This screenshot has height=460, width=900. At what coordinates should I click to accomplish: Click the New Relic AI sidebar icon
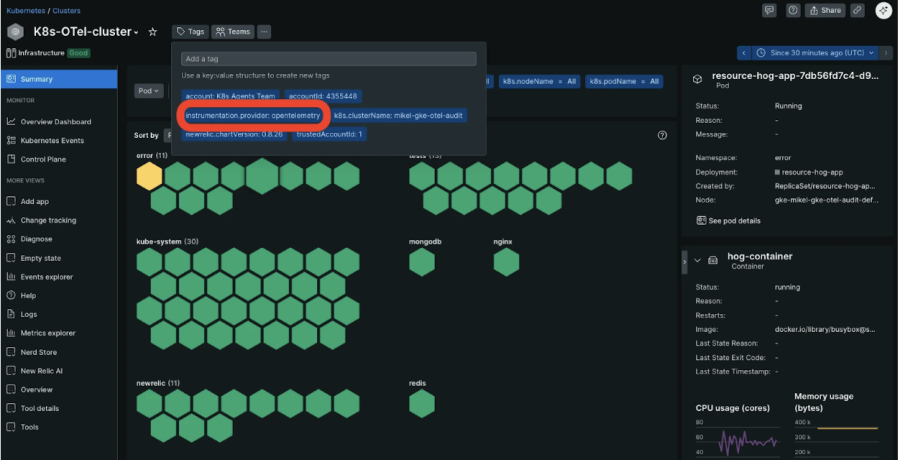coord(11,371)
